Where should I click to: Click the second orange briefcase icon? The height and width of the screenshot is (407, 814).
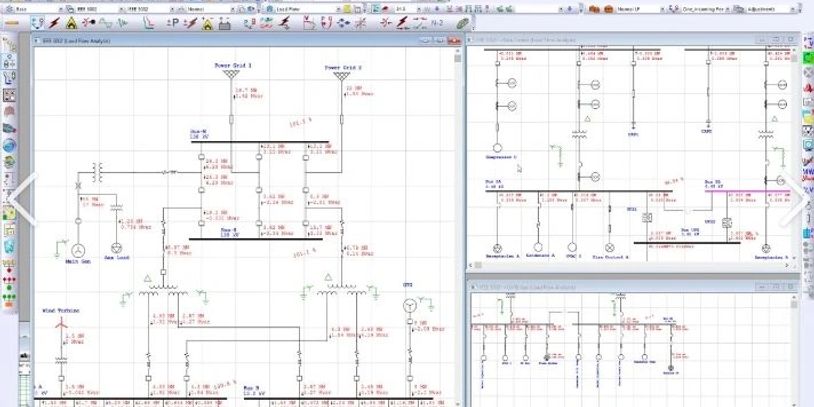(x=608, y=9)
